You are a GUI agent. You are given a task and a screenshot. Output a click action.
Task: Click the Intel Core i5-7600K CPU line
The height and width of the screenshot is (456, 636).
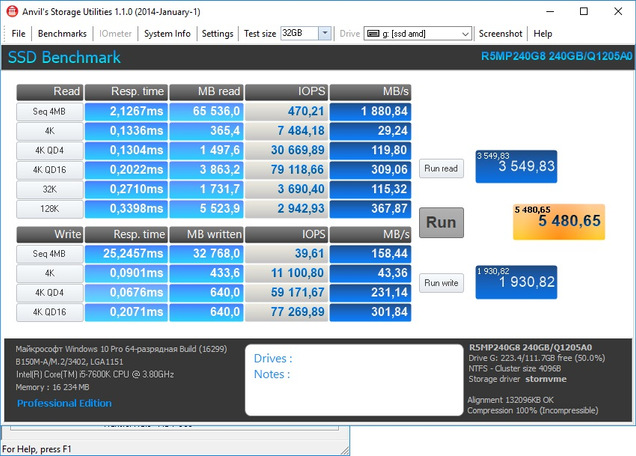click(95, 374)
